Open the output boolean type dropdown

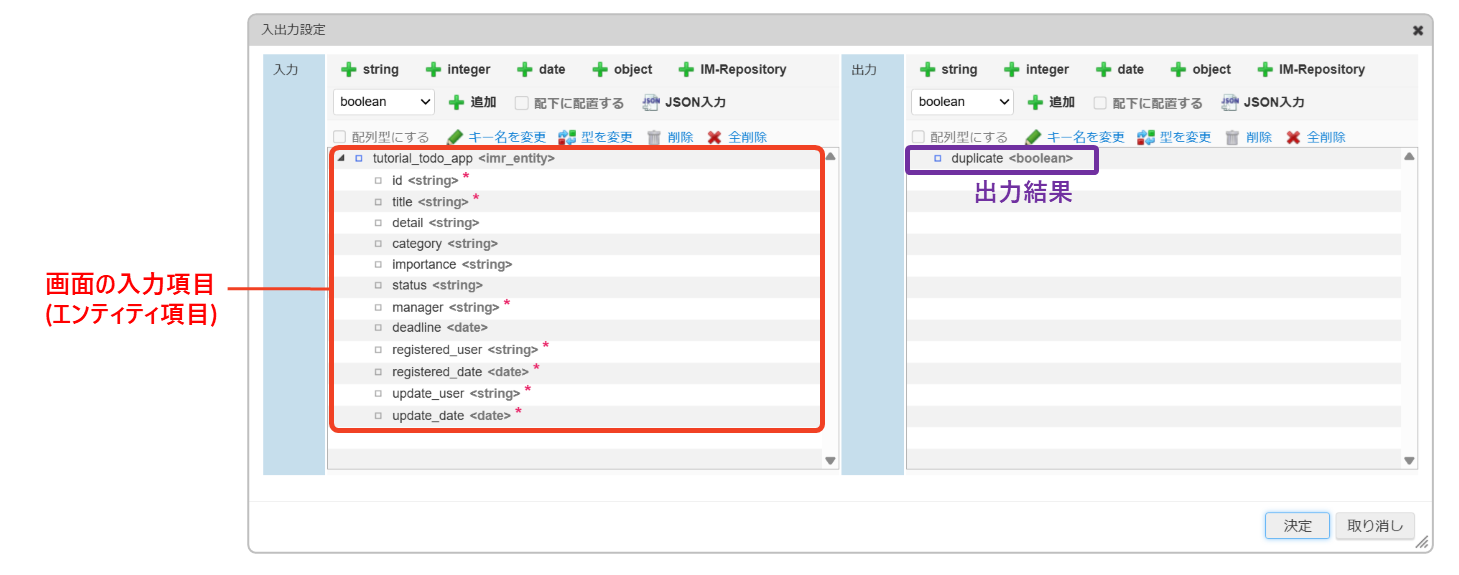point(962,102)
